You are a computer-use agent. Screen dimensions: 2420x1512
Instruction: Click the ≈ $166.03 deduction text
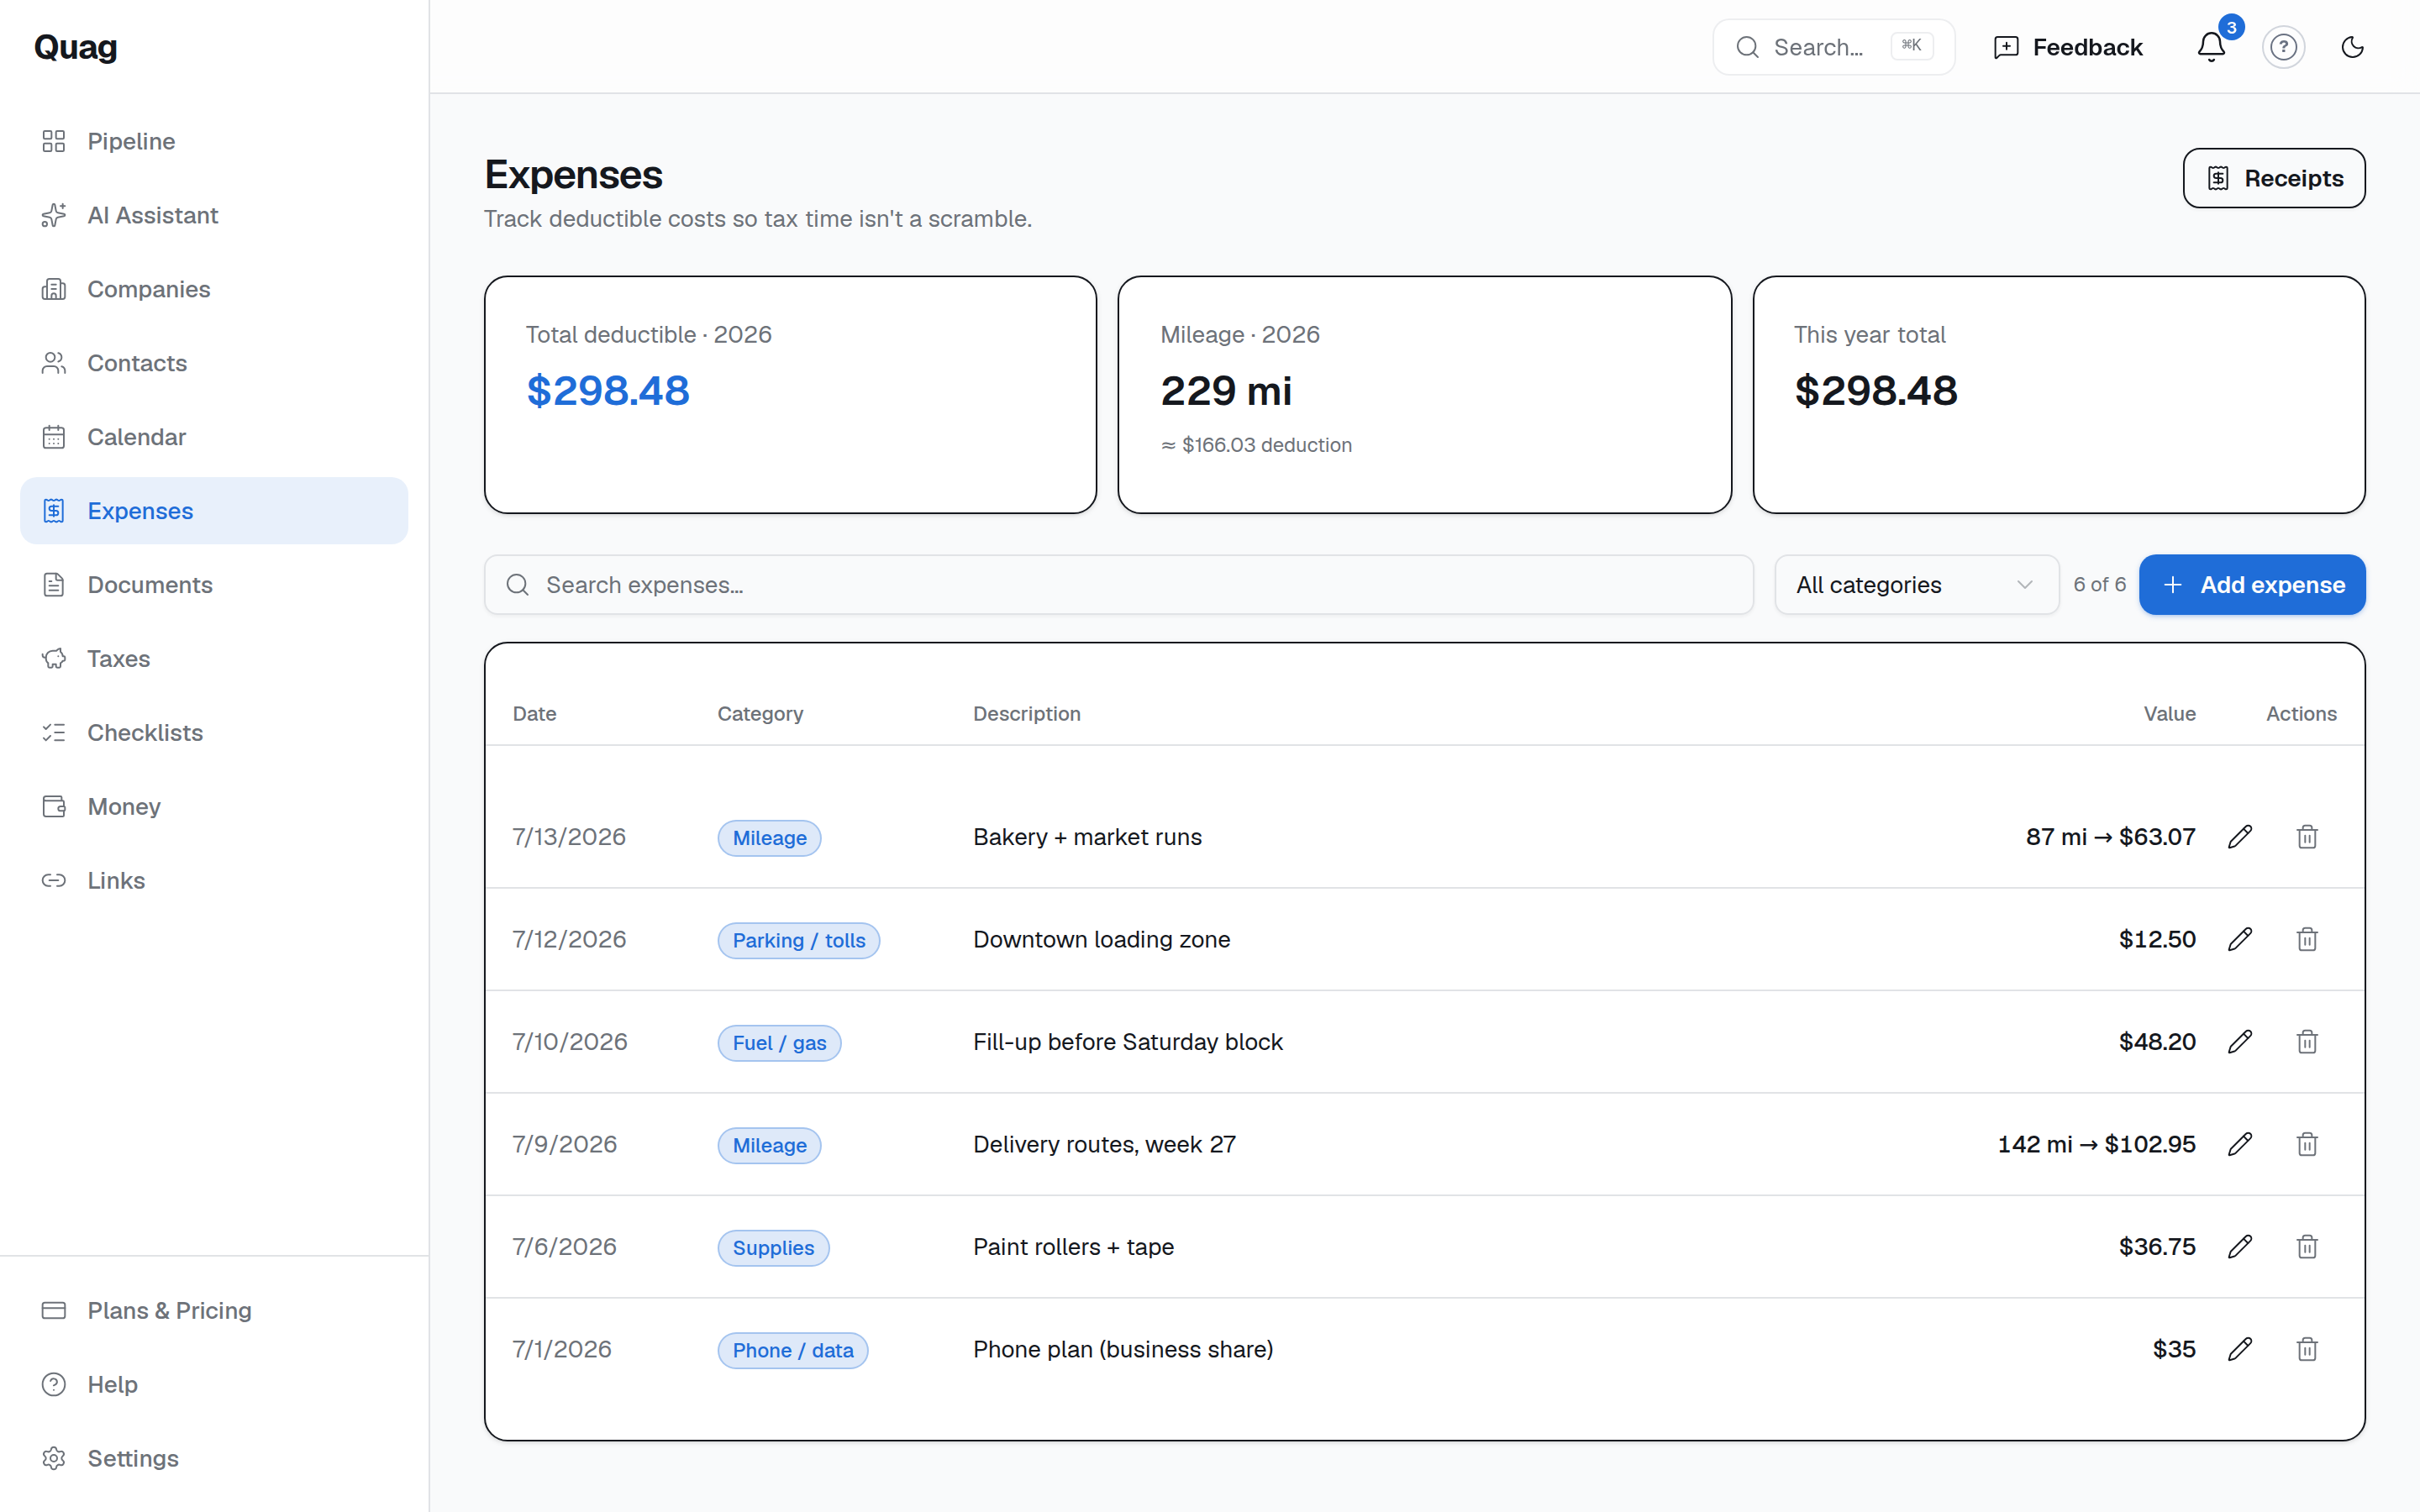click(1256, 445)
